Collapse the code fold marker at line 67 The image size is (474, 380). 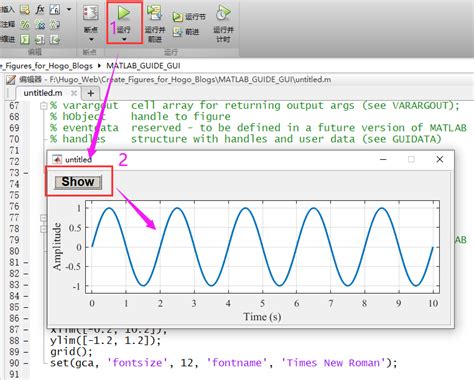tap(43, 106)
